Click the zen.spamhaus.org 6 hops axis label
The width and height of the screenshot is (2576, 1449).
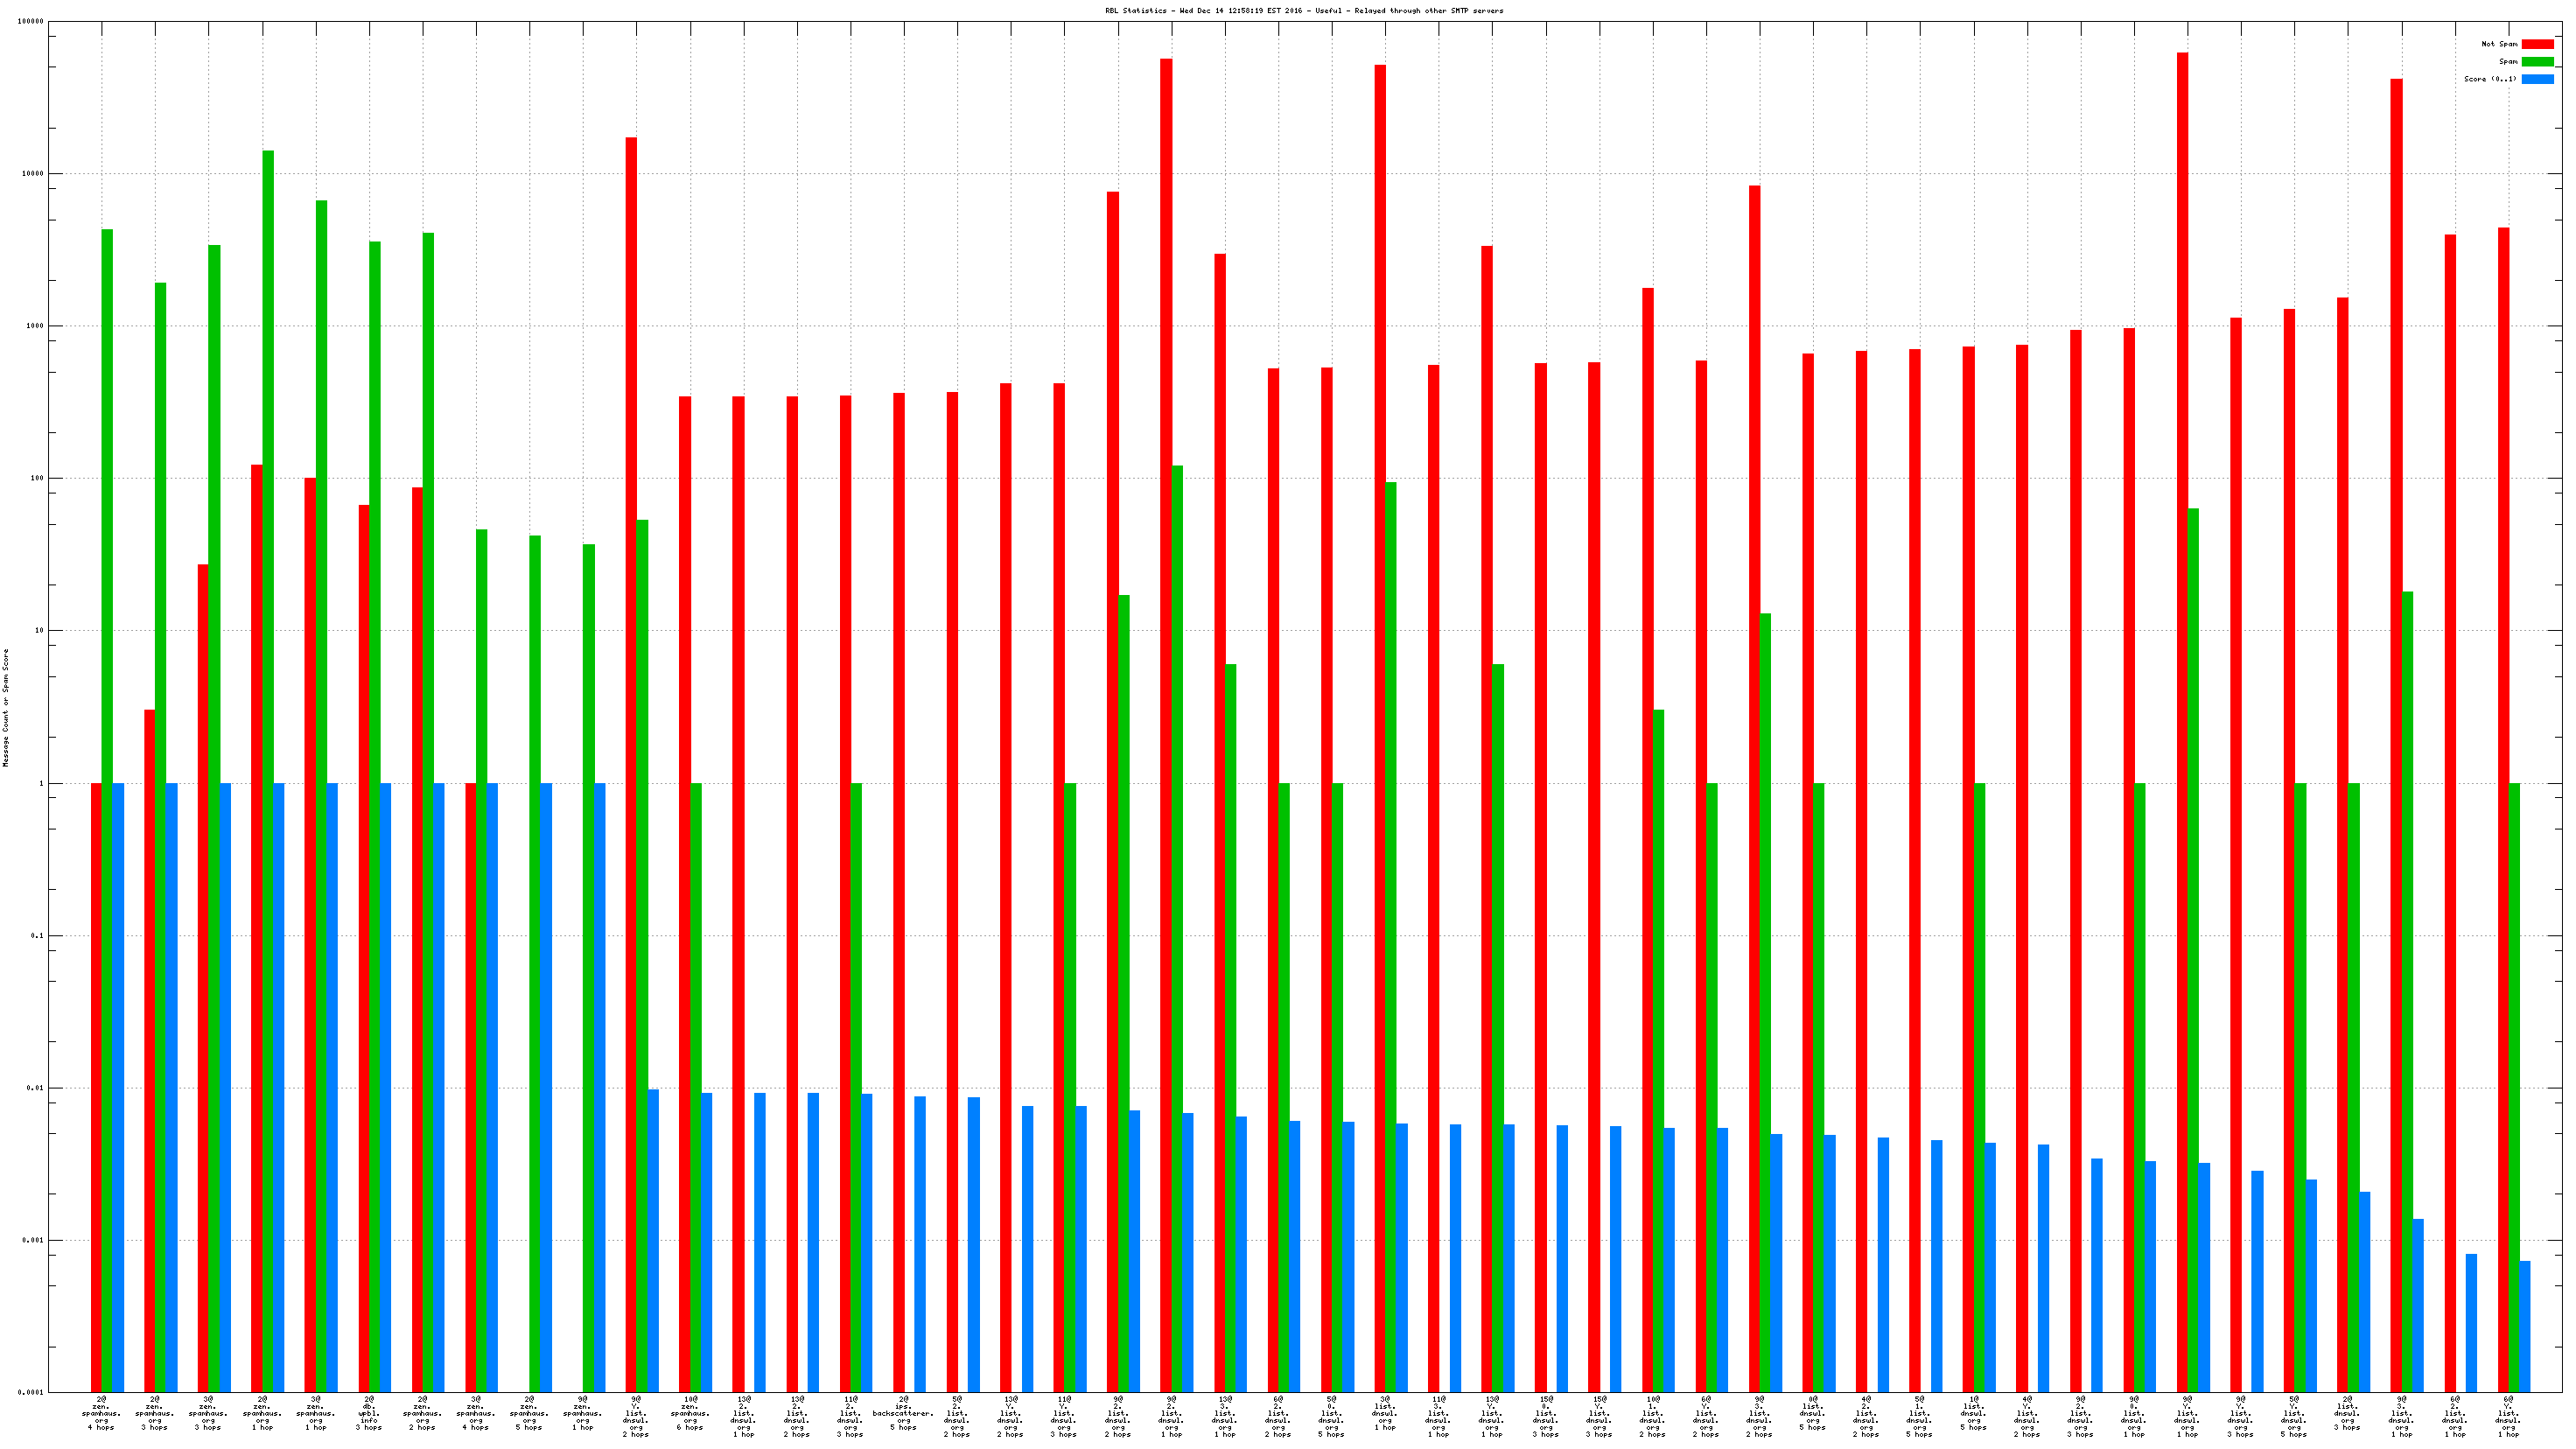pyautogui.click(x=689, y=1415)
